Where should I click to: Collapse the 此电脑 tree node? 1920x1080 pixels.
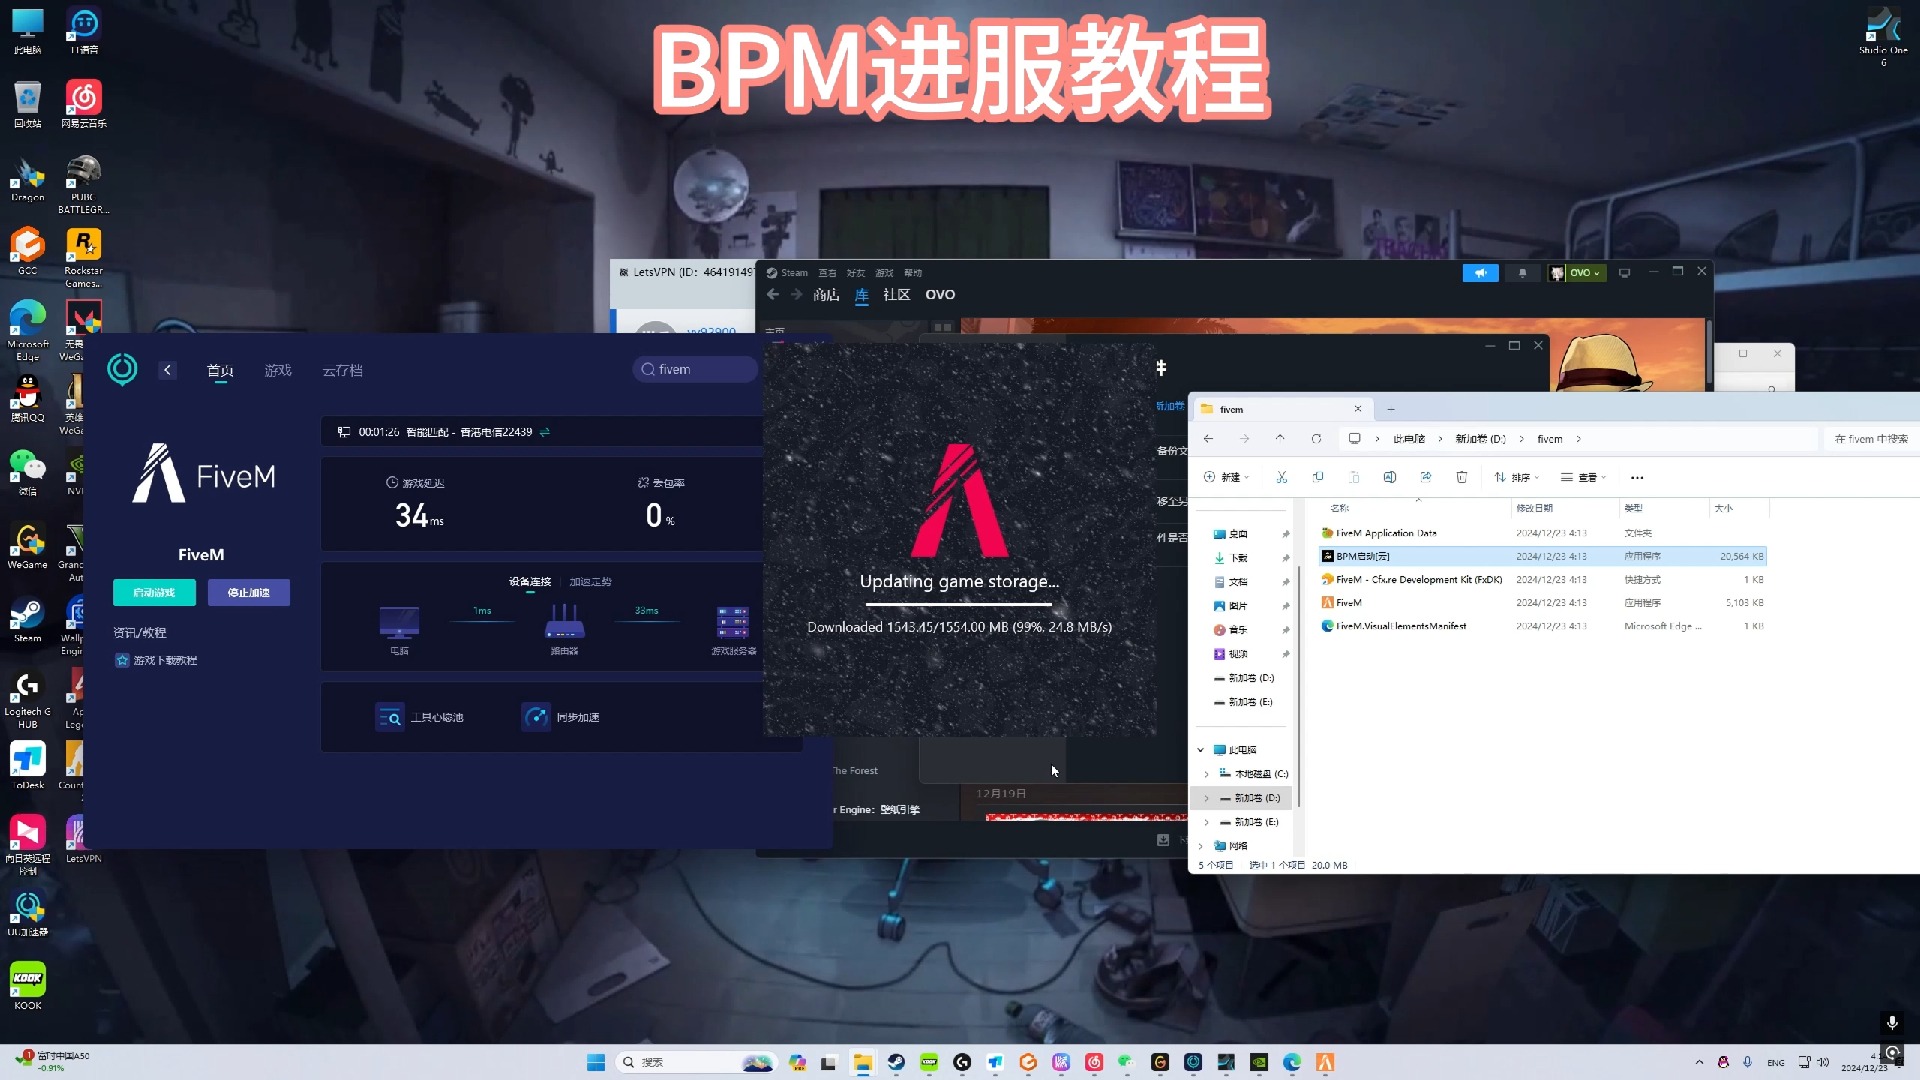point(1201,750)
